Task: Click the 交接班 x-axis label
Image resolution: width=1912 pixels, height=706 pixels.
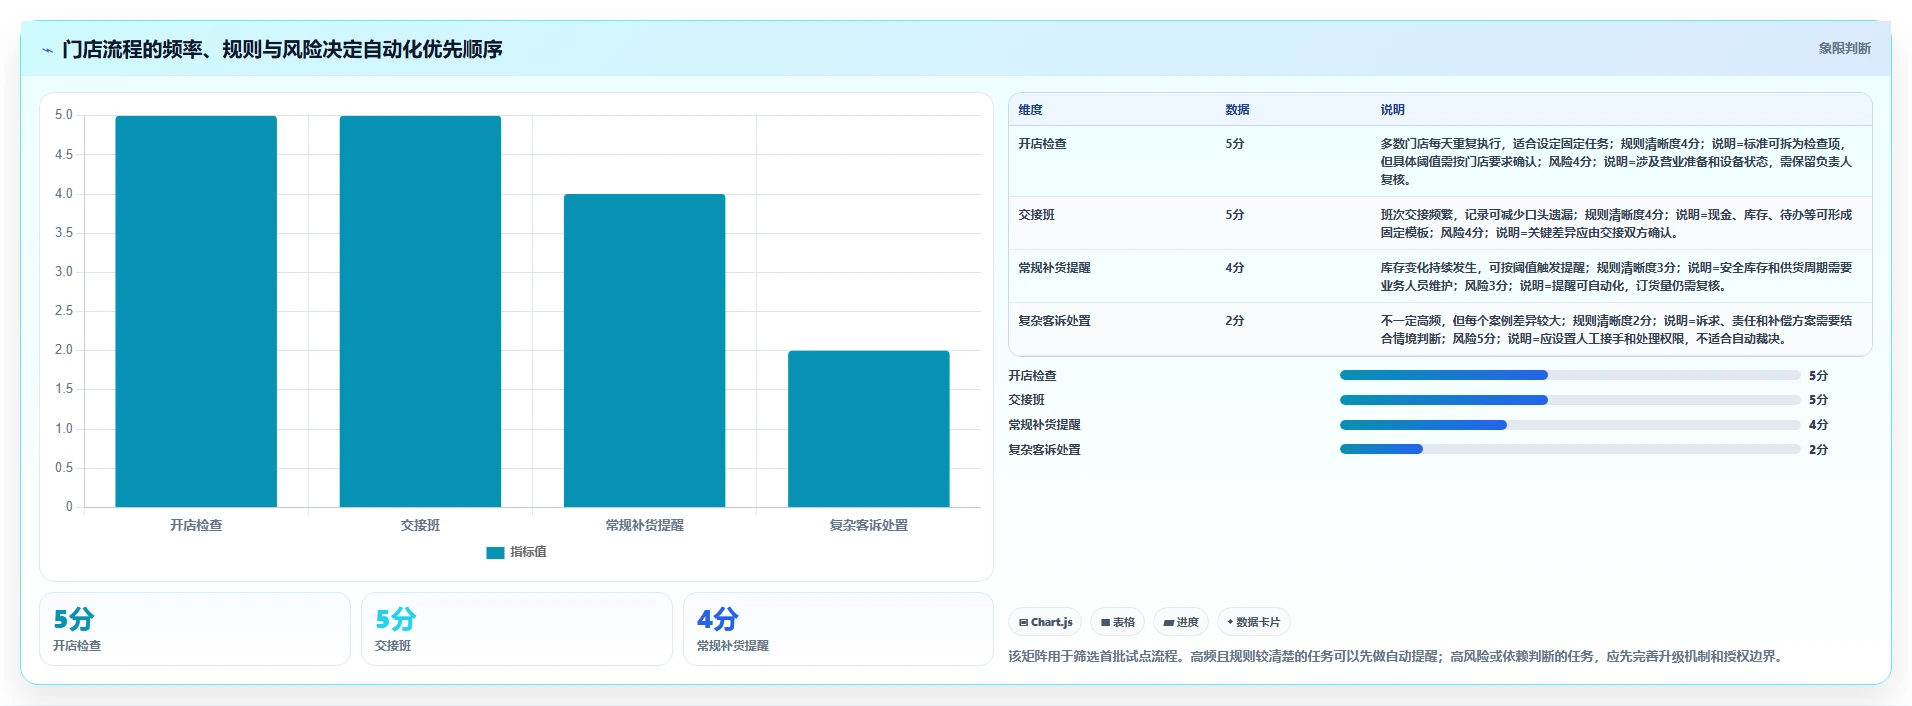Action: coord(420,525)
